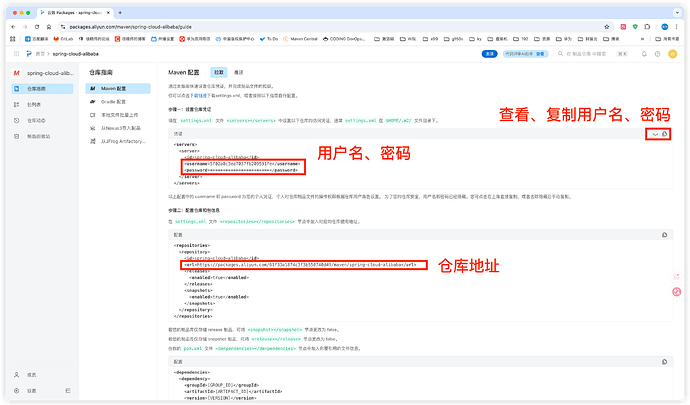Copy the repositories config code block
Image resolution: width=690 pixels, height=405 pixels.
point(665,235)
